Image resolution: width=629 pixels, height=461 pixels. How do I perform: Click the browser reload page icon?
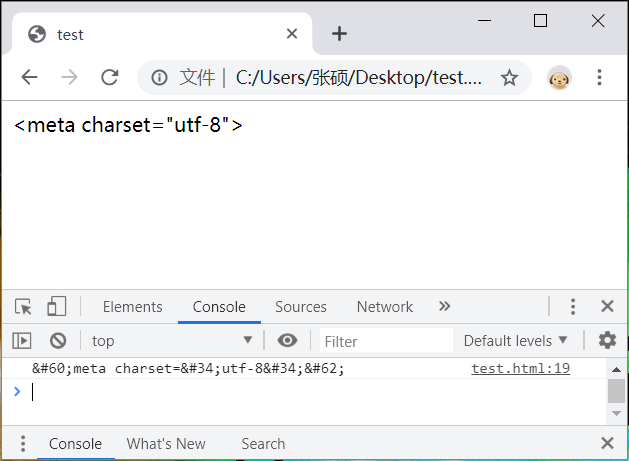coord(110,78)
